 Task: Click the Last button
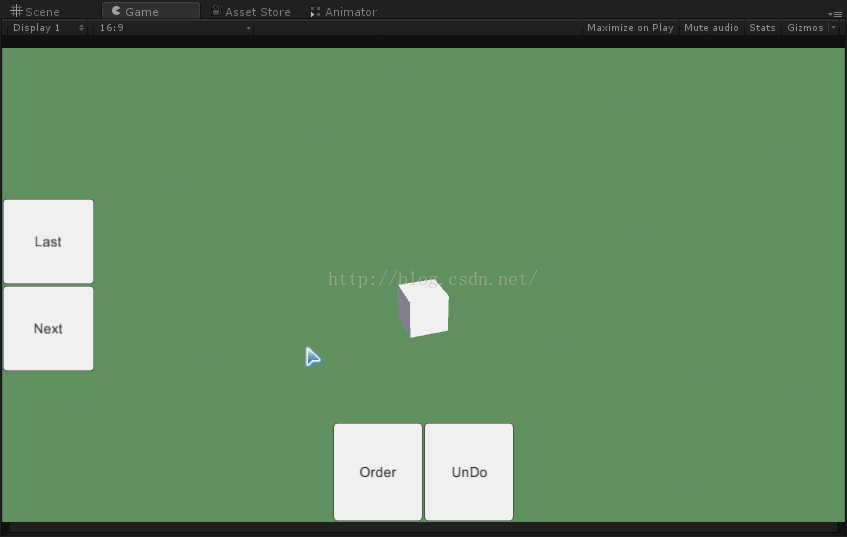49,241
